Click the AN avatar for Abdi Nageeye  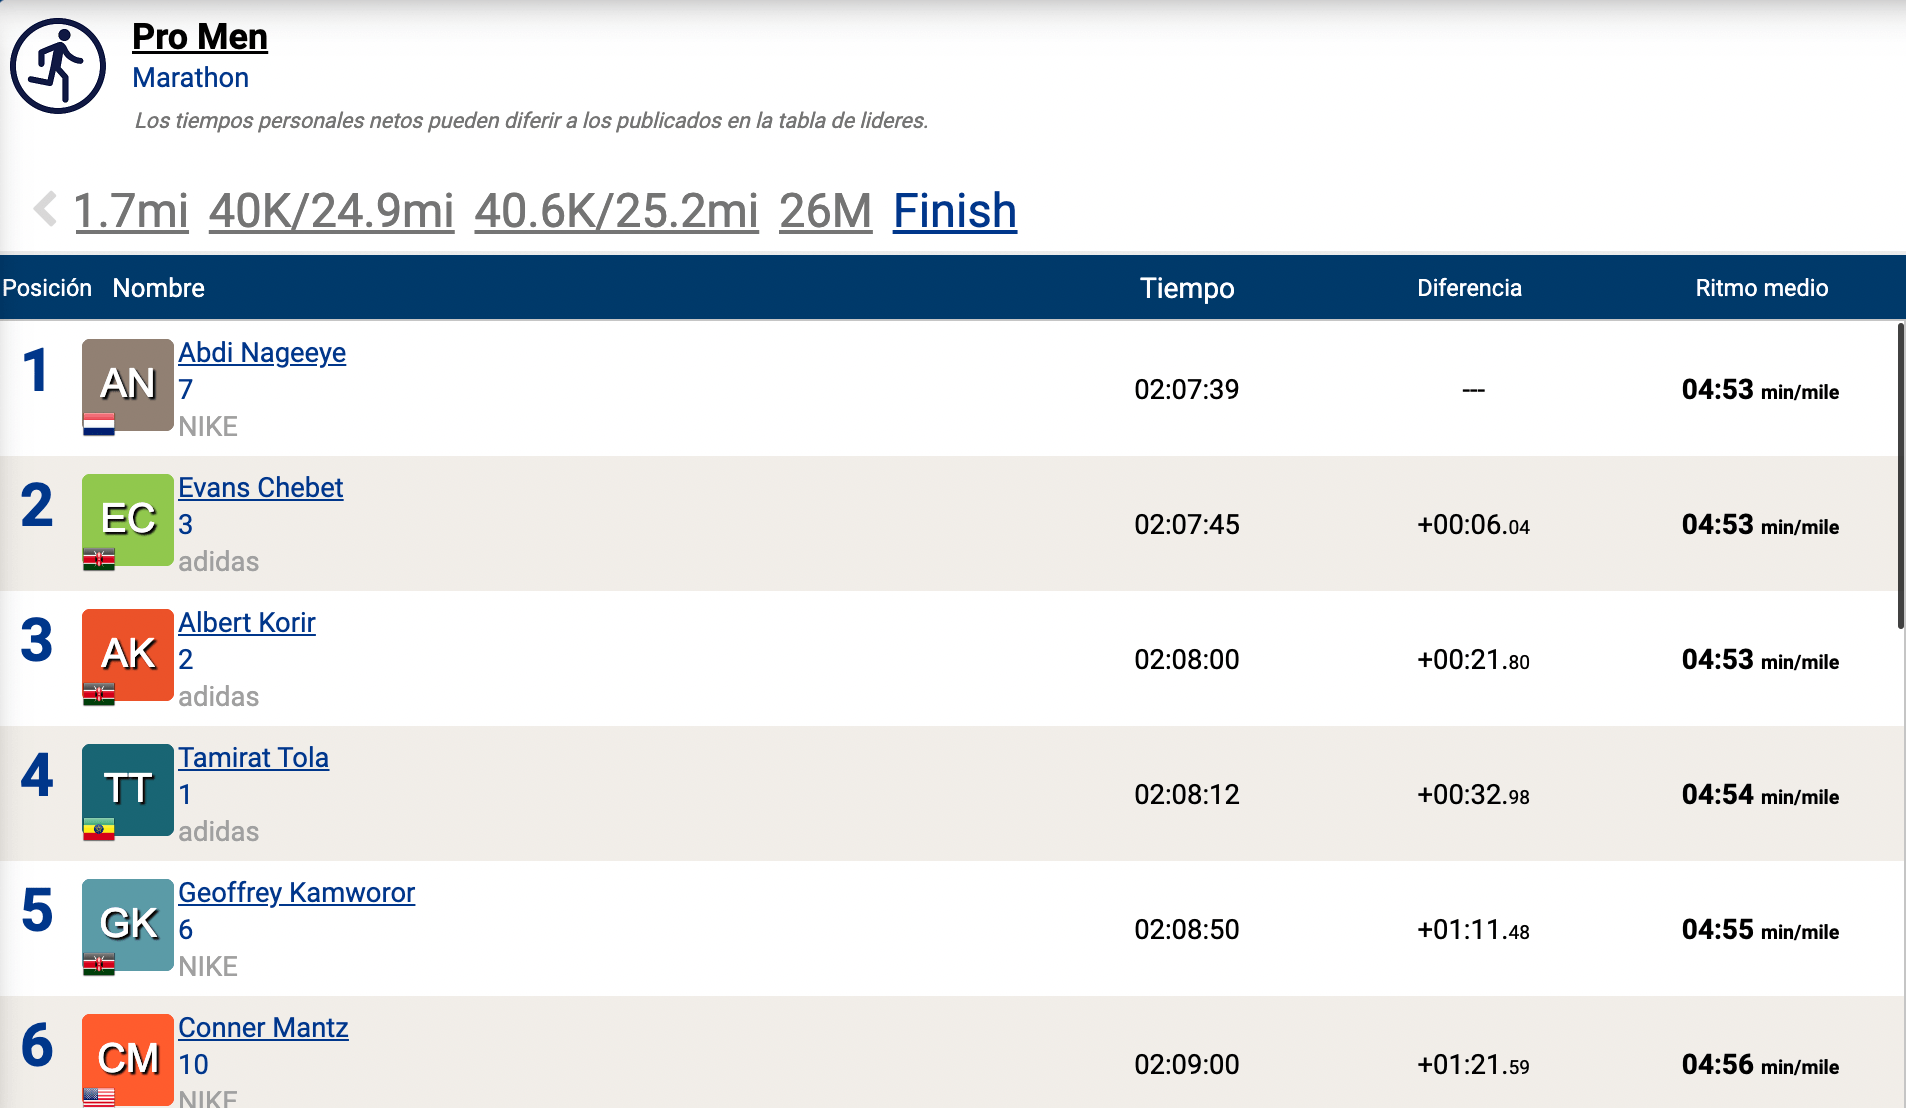(128, 384)
